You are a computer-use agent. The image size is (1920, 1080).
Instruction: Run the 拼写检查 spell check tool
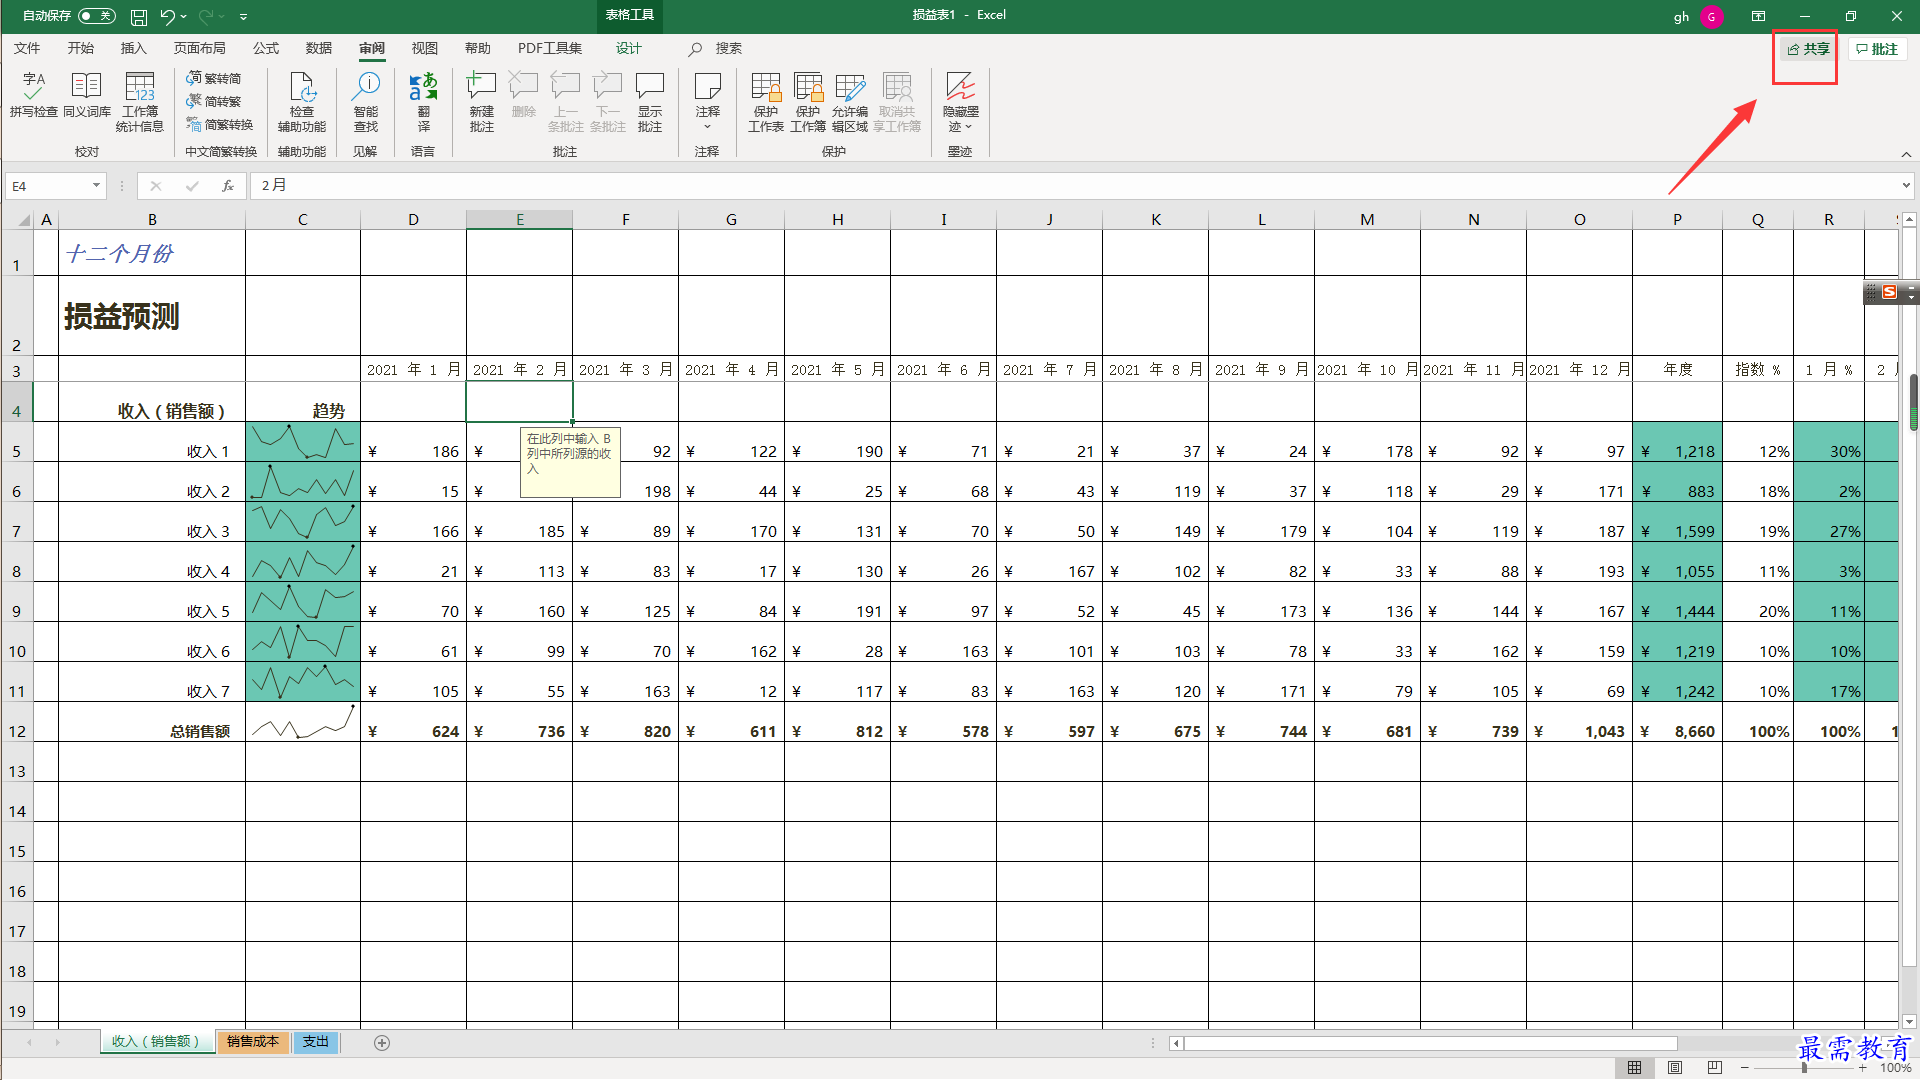coord(34,95)
